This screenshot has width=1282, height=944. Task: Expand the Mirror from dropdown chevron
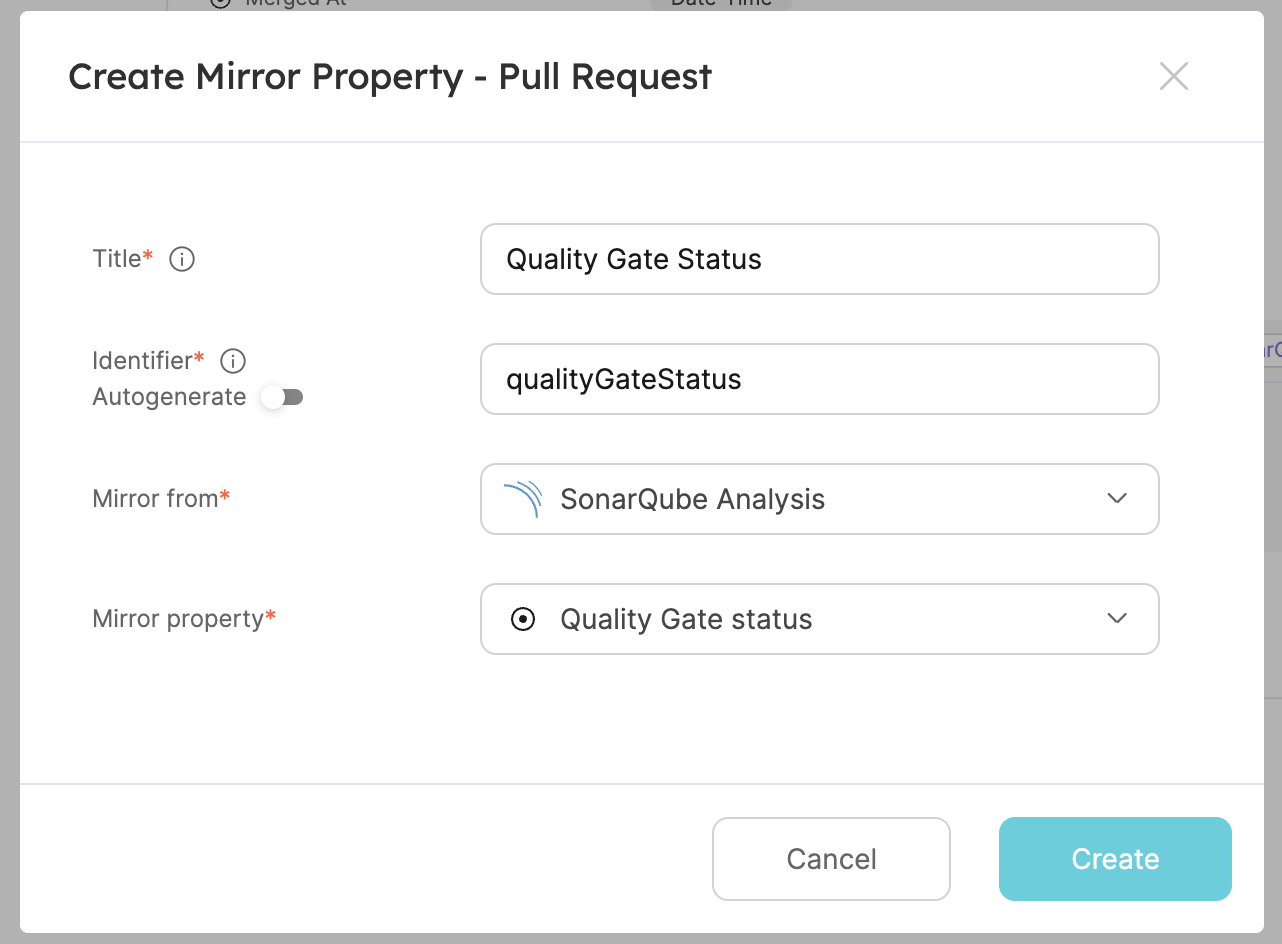(1117, 499)
